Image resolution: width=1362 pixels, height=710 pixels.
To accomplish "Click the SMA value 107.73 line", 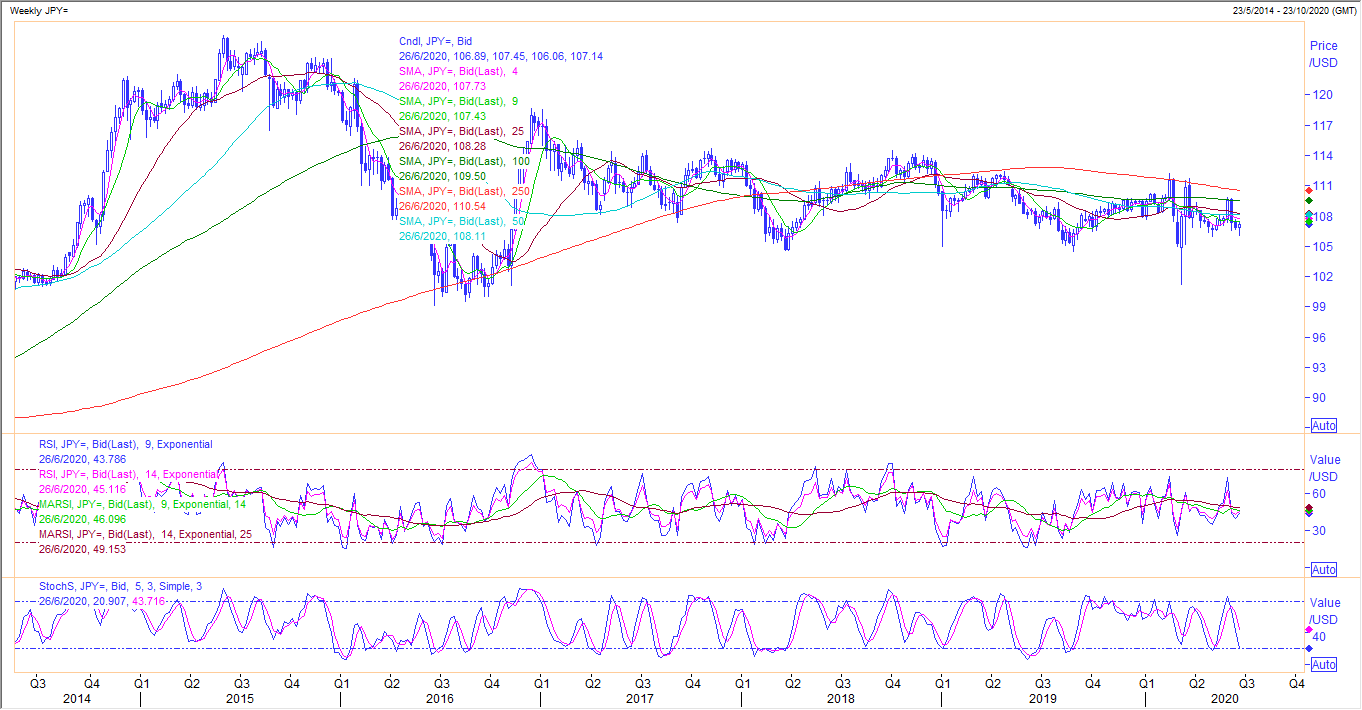I will click(x=442, y=86).
